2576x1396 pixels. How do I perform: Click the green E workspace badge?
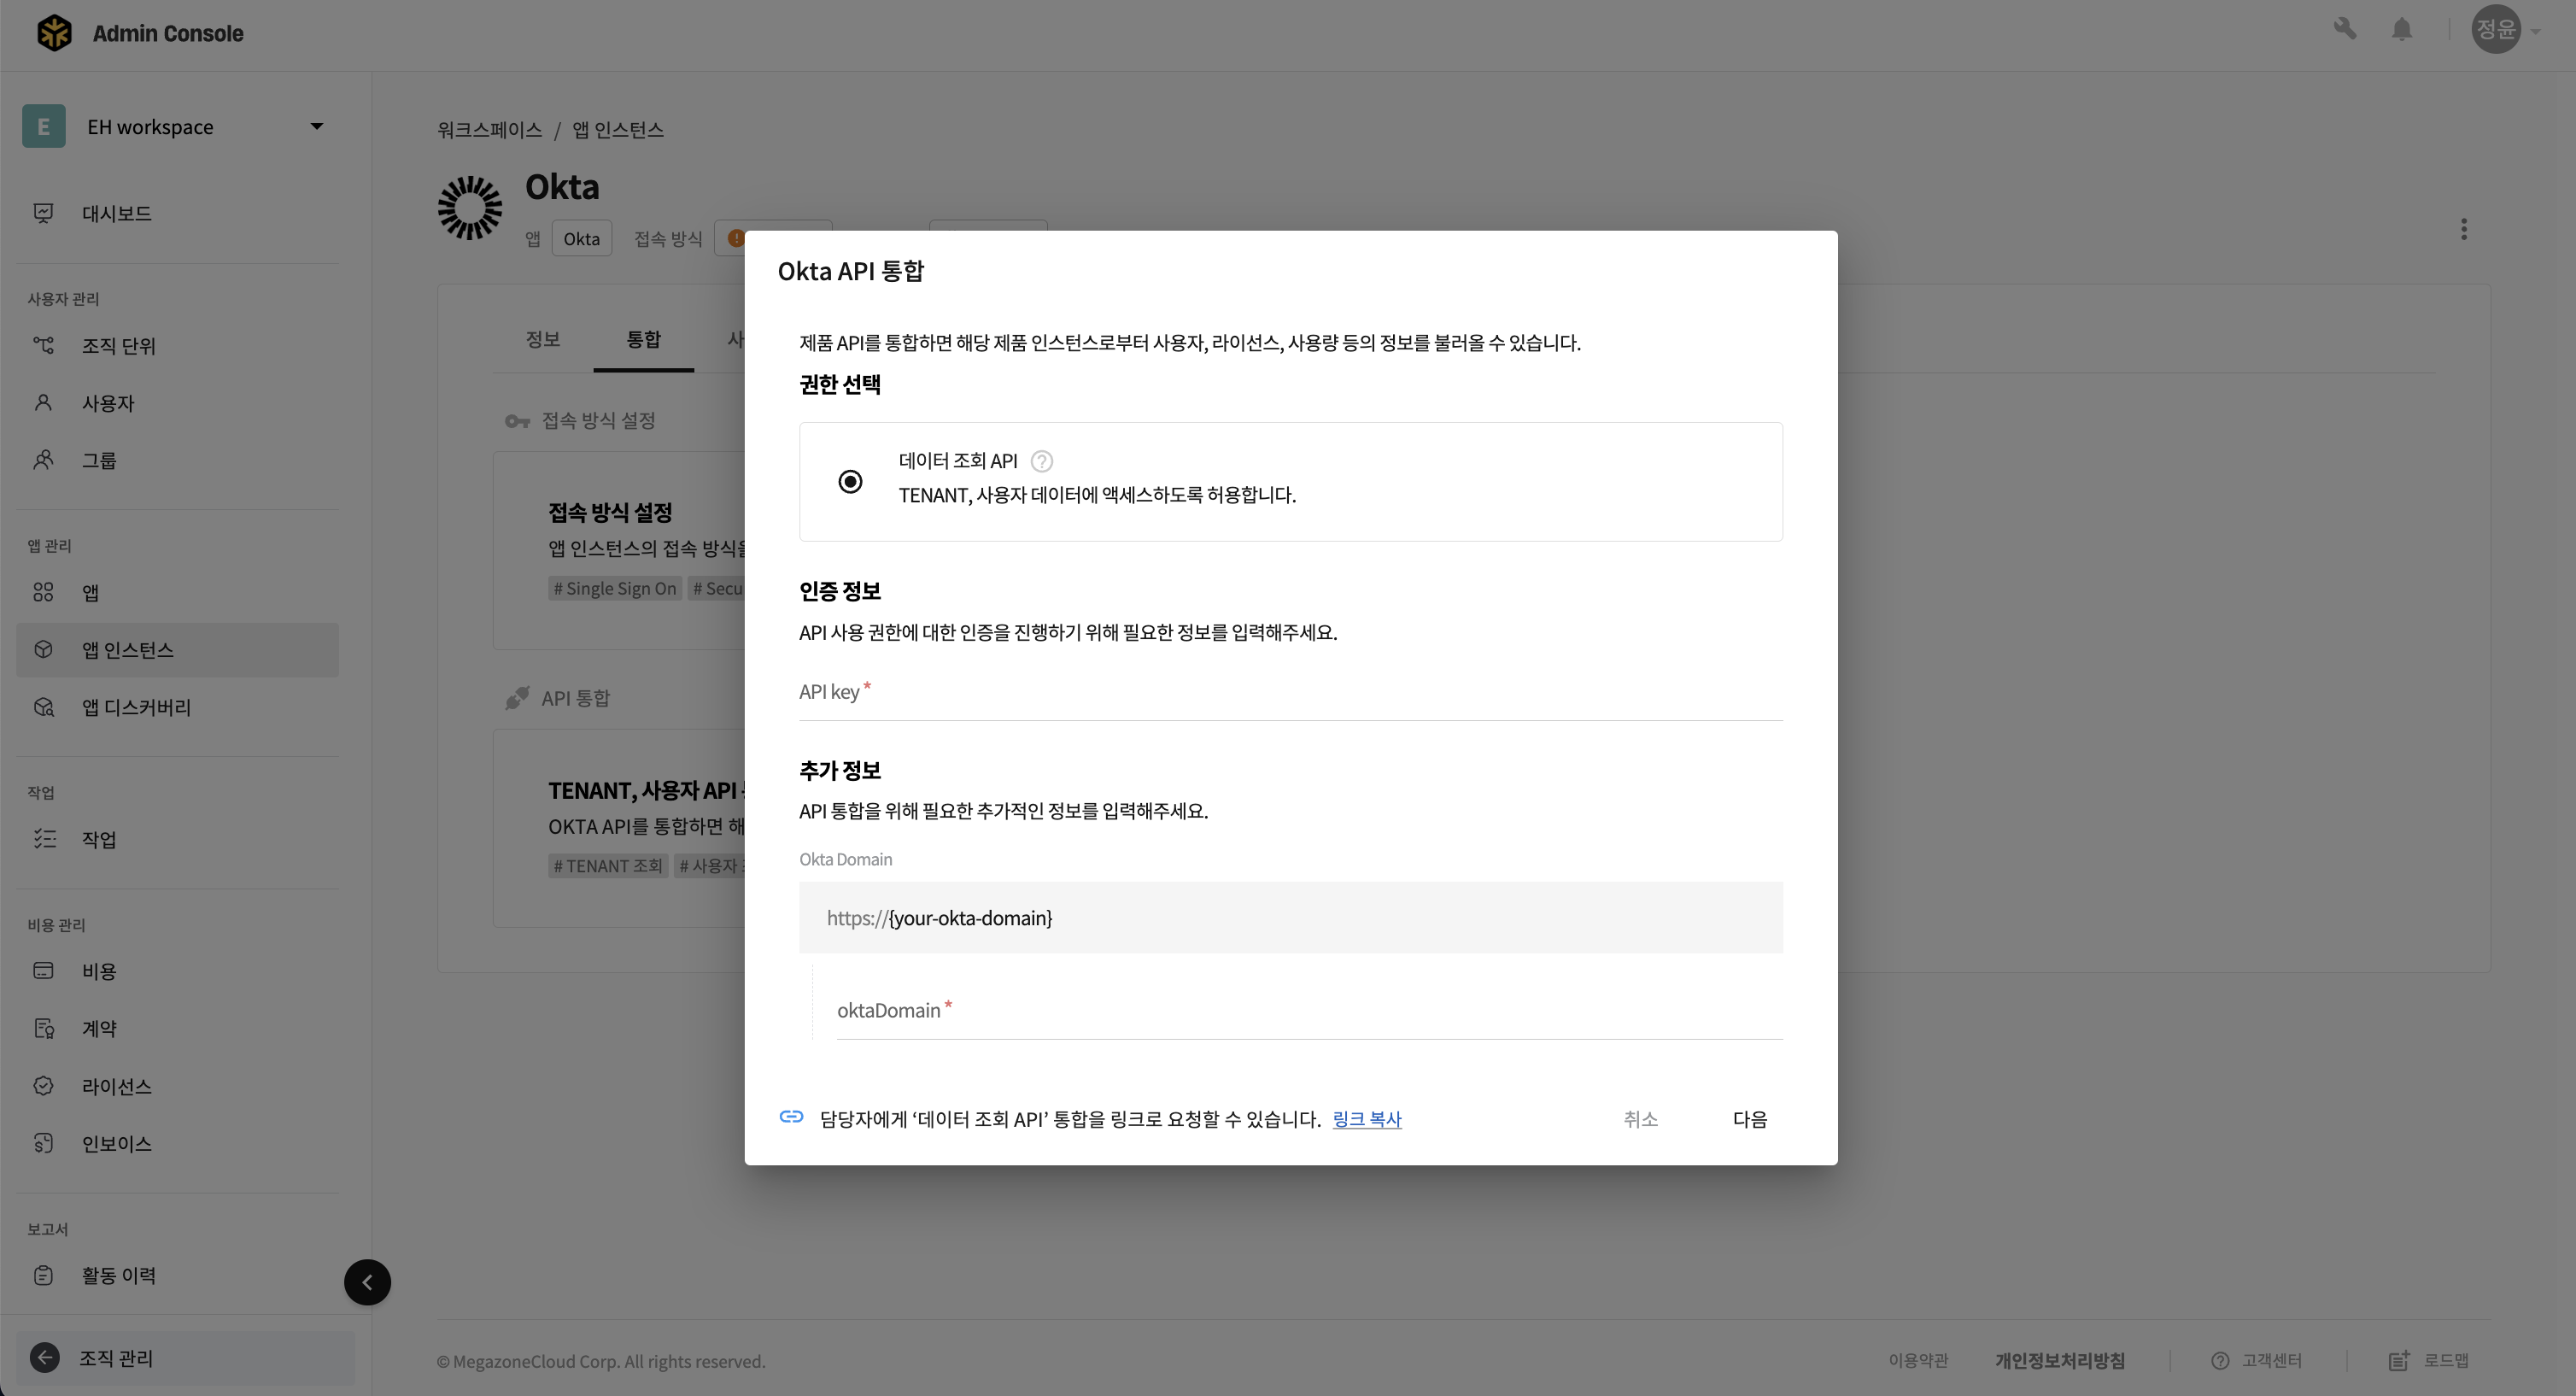[44, 126]
